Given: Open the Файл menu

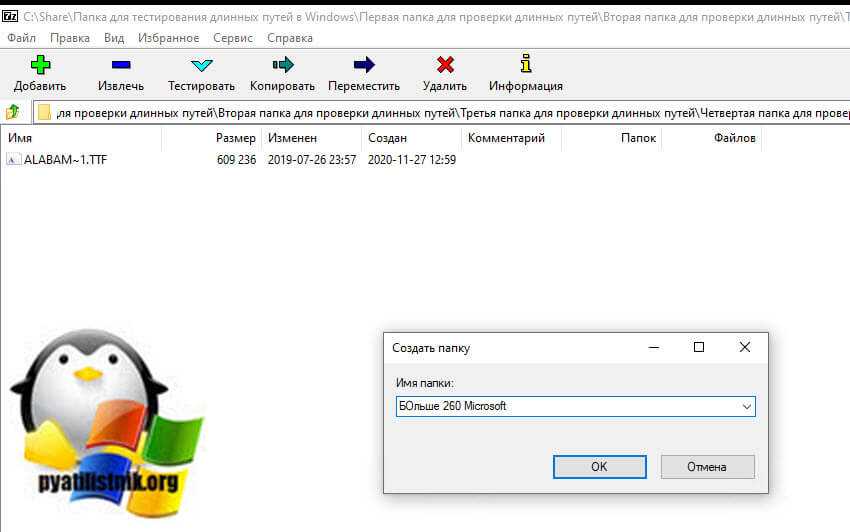Looking at the screenshot, I should click(21, 38).
